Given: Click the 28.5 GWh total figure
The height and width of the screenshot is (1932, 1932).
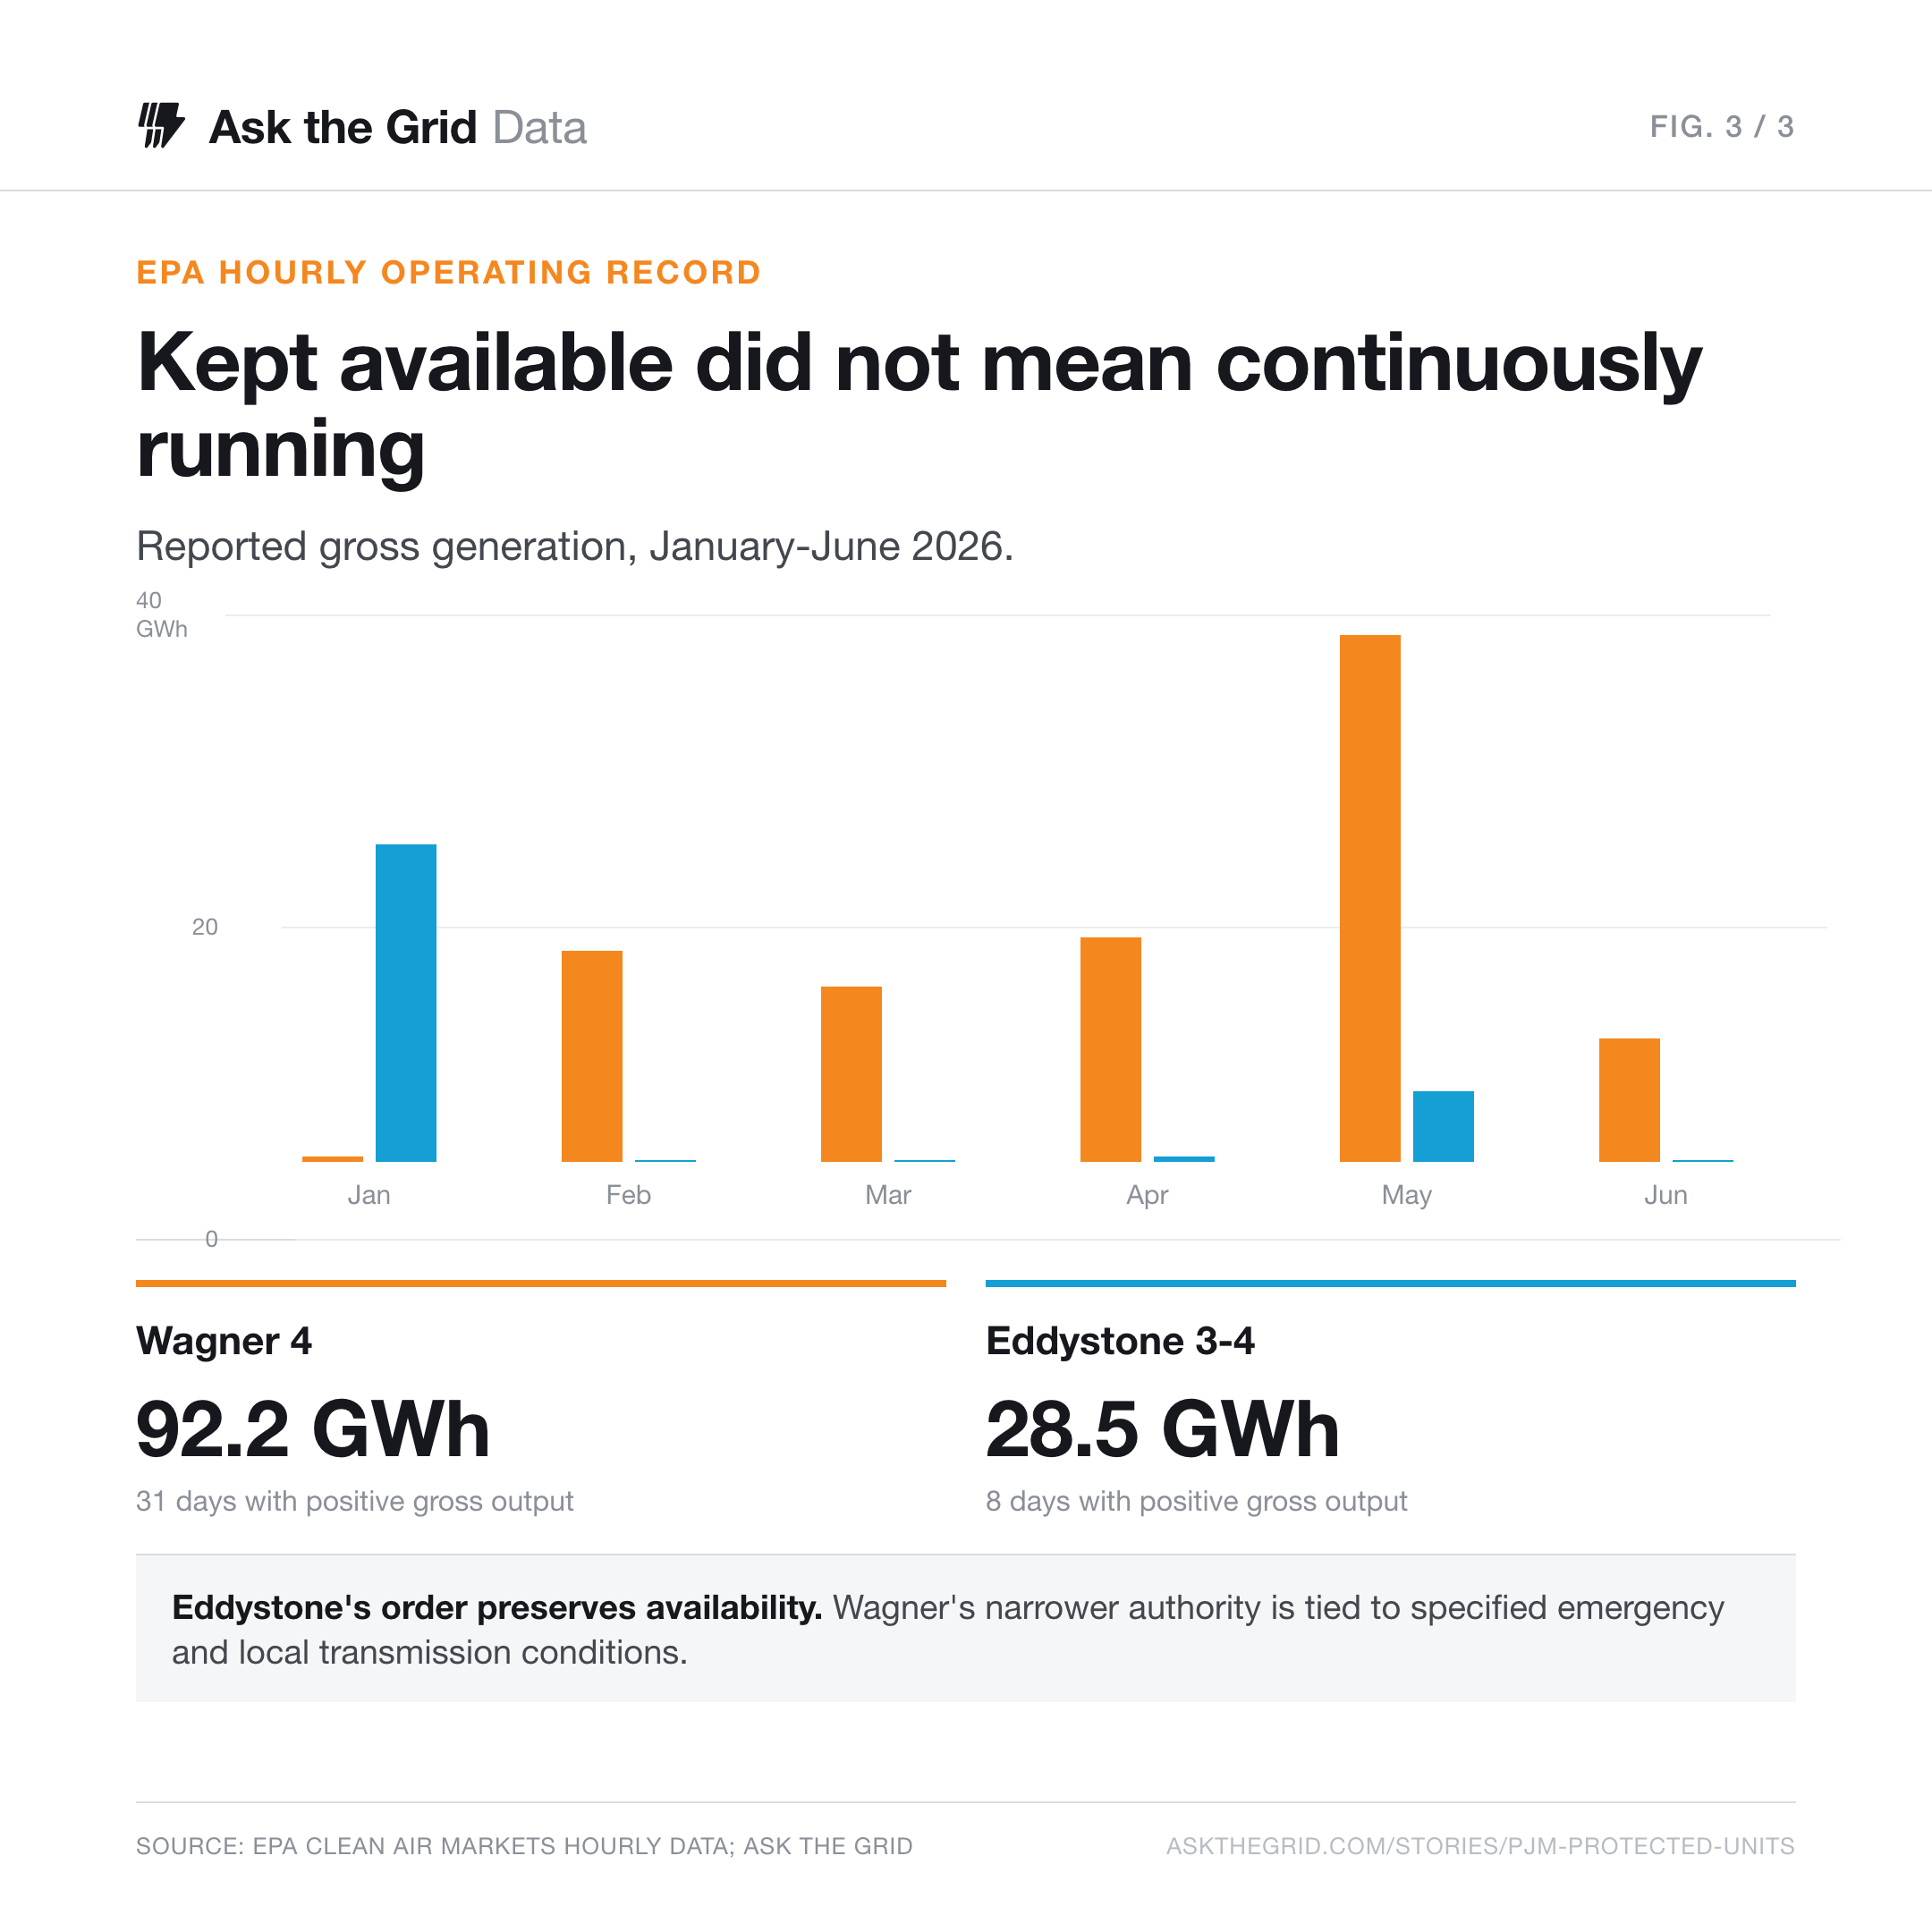Looking at the screenshot, I should pos(1162,1429).
